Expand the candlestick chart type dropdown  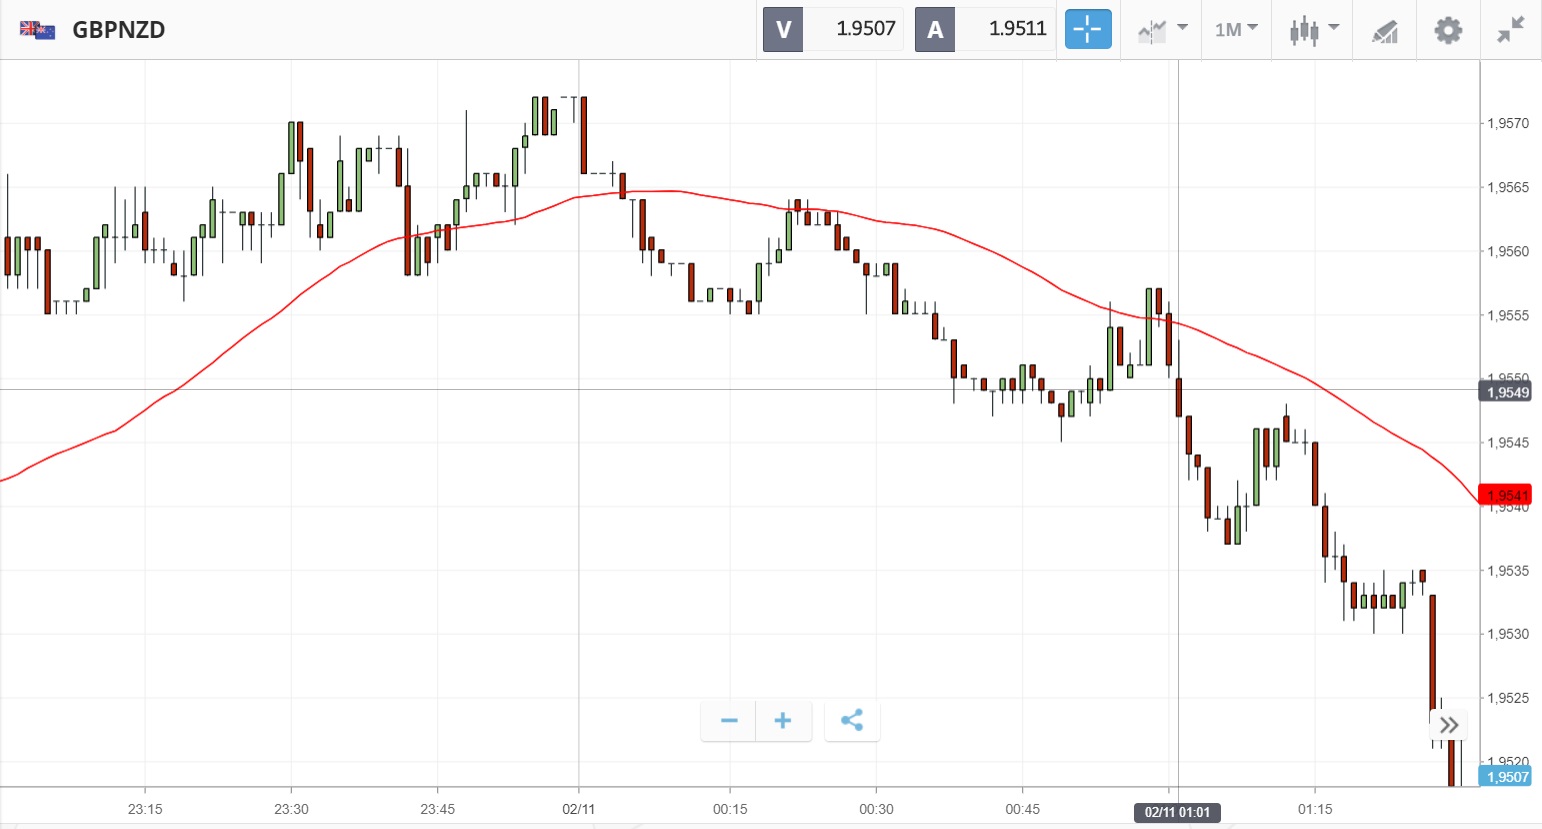[x=1313, y=29]
